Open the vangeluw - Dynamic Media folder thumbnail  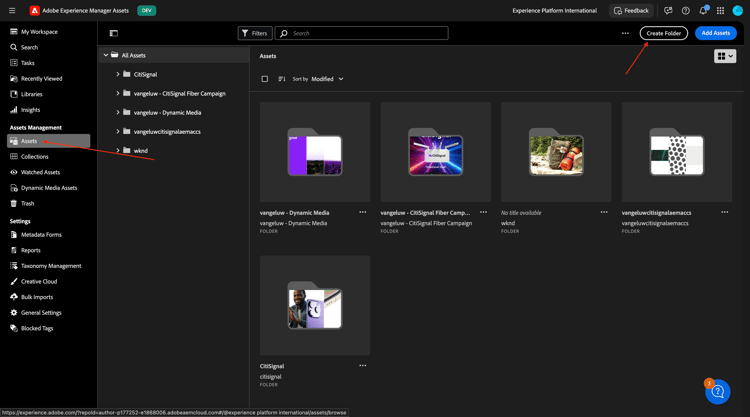pos(315,153)
